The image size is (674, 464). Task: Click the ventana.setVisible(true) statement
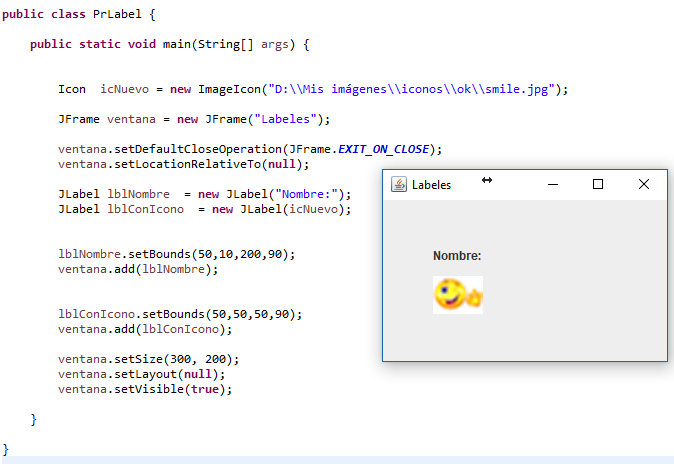click(x=144, y=389)
